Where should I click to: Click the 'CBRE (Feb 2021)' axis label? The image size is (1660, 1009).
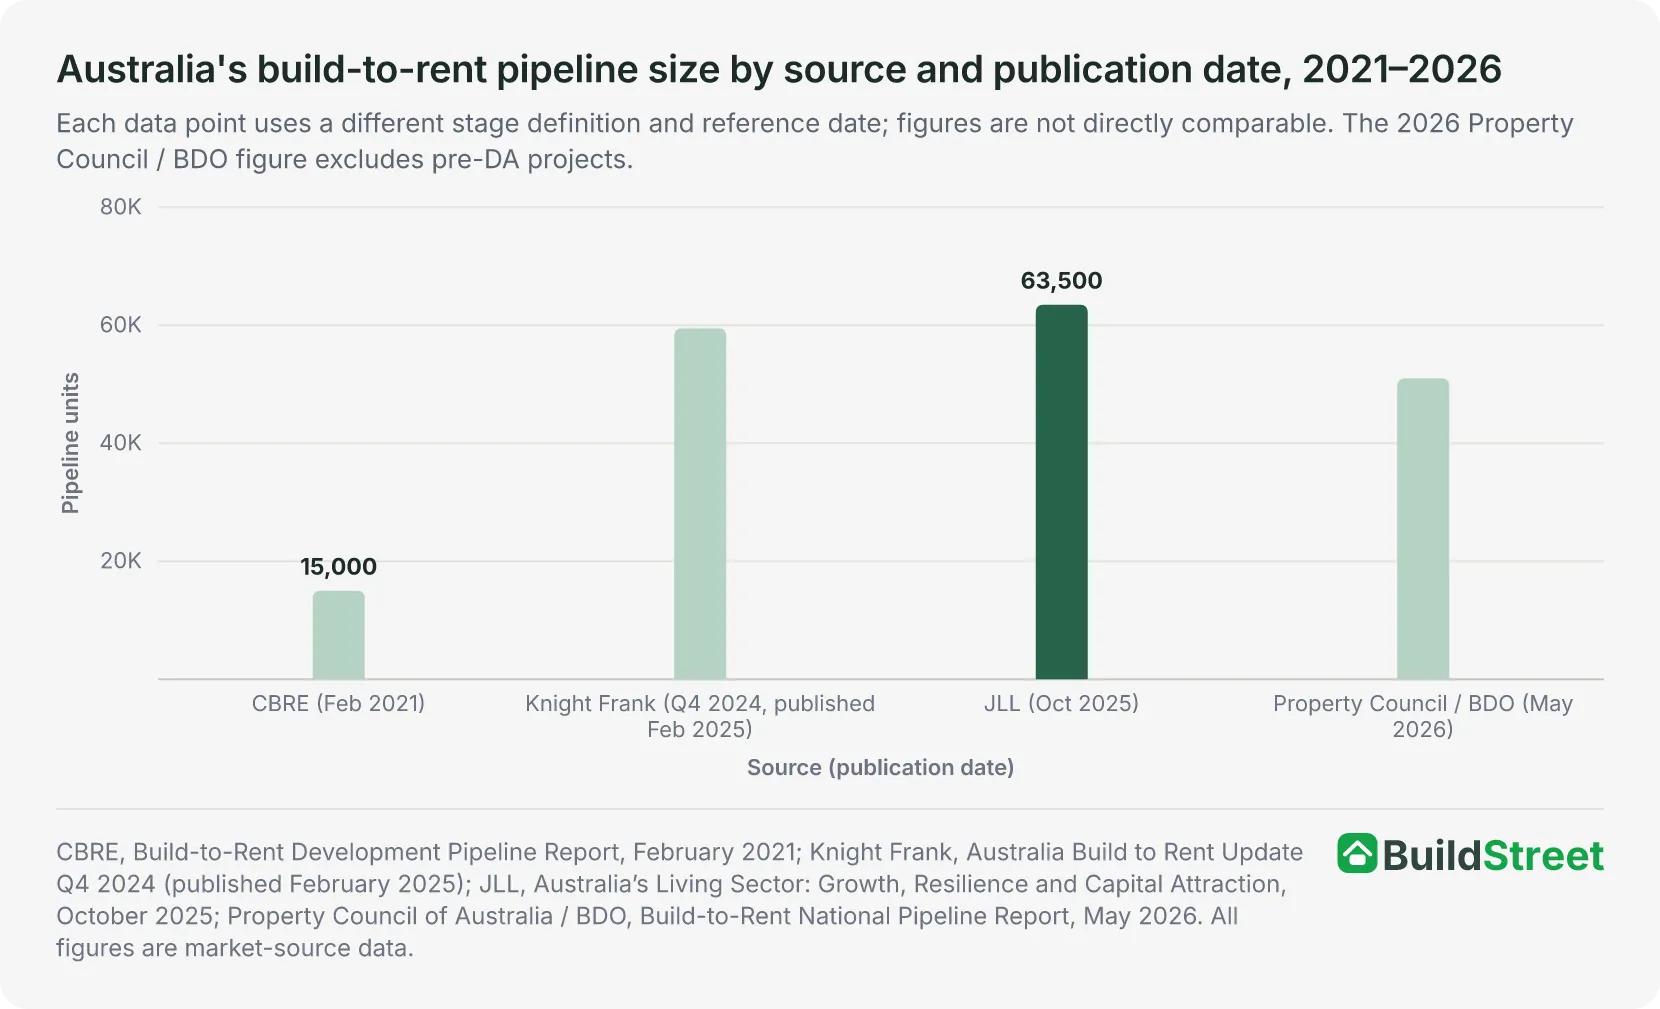(x=339, y=703)
